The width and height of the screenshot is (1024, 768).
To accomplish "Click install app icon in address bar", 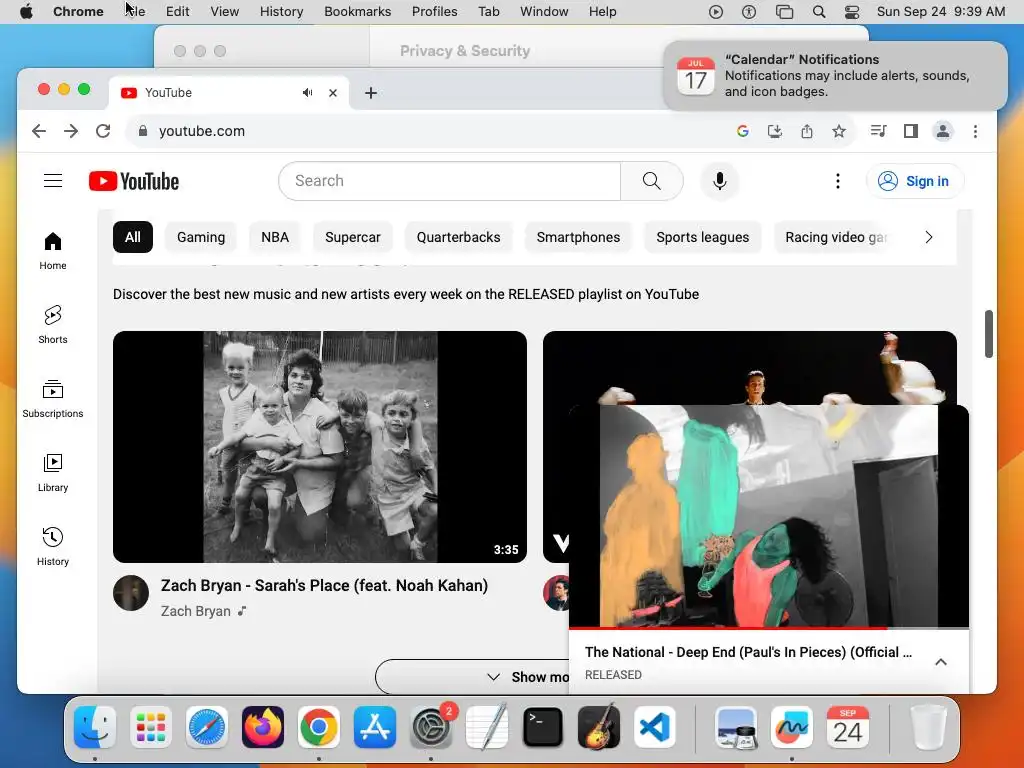I will 775,131.
